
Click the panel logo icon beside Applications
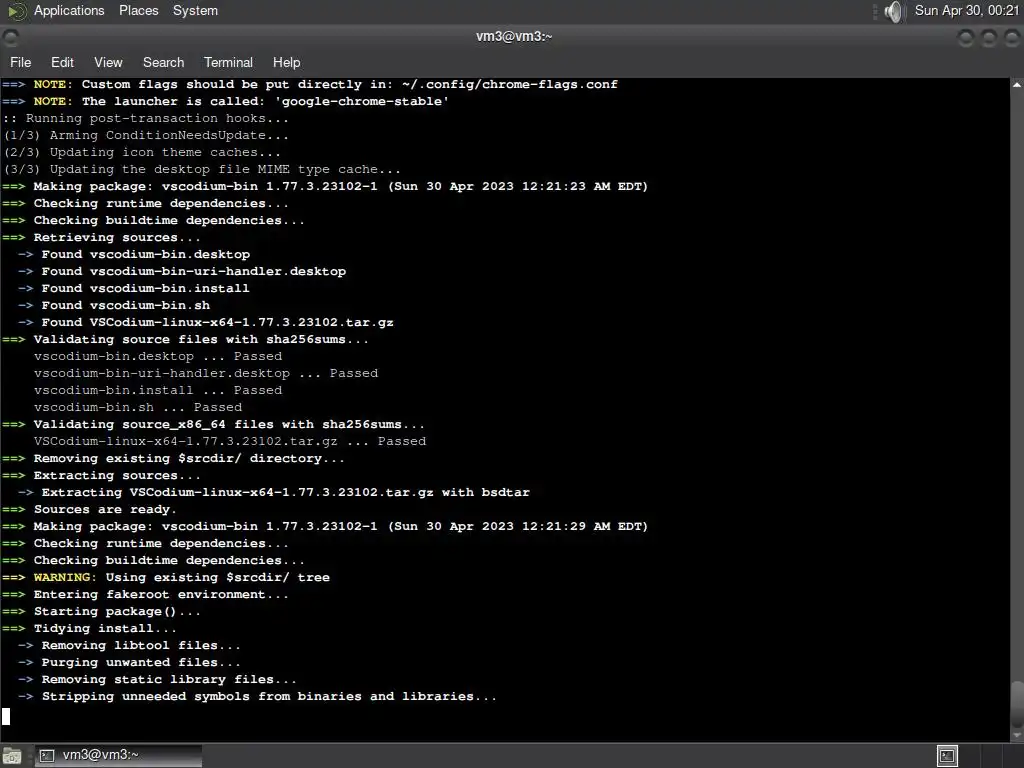(16, 11)
